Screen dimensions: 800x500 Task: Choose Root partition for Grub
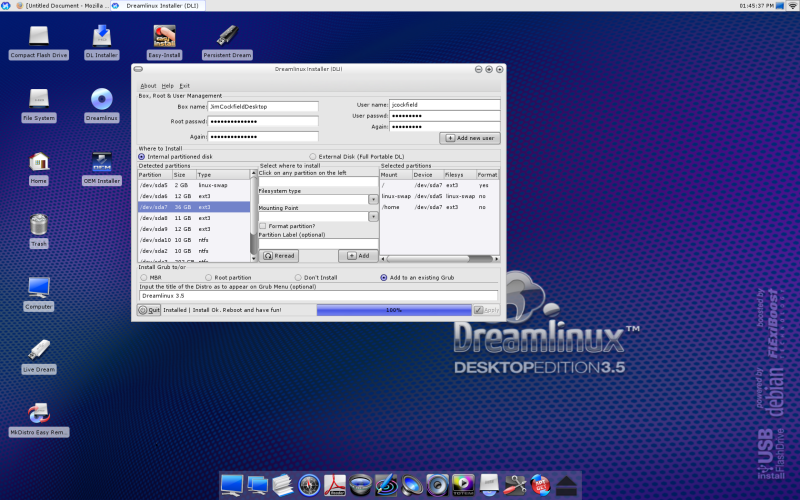pos(209,278)
